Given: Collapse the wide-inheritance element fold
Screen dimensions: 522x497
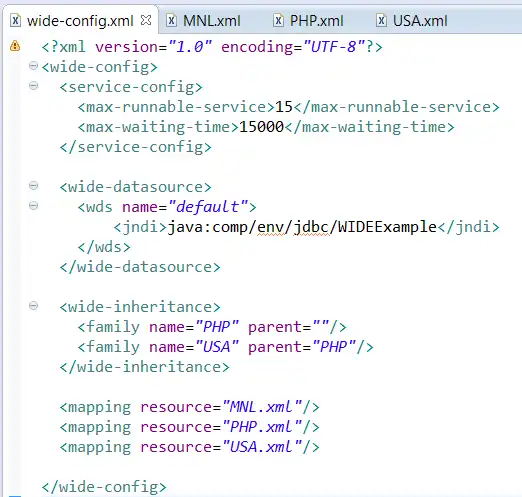Looking at the screenshot, I should [33, 305].
